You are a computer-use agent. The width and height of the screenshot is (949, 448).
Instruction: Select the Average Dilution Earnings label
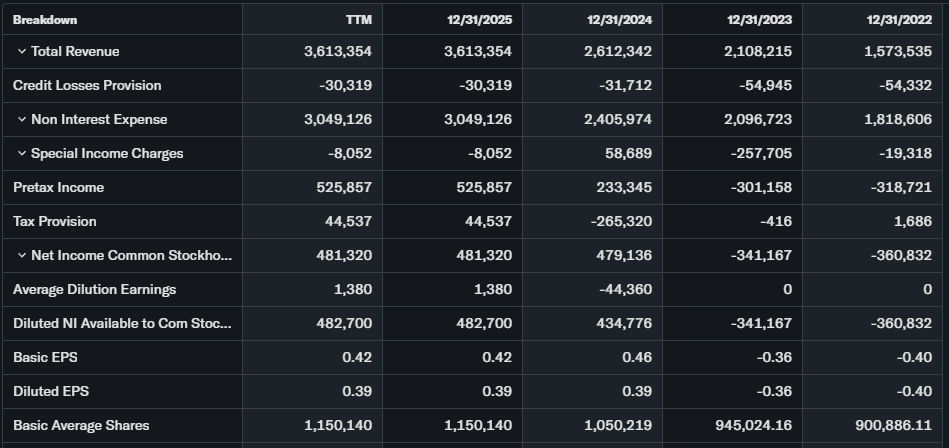click(x=94, y=289)
